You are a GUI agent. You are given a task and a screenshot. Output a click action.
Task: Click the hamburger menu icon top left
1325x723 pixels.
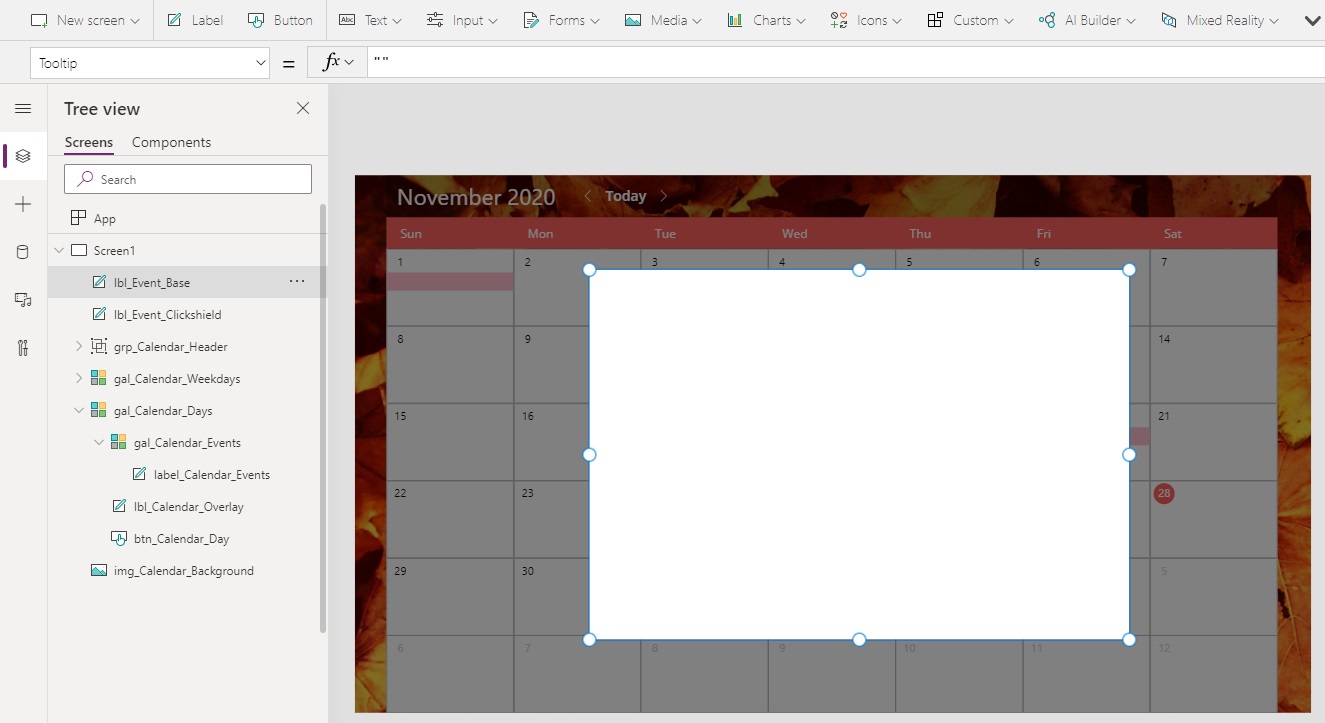pyautogui.click(x=23, y=108)
